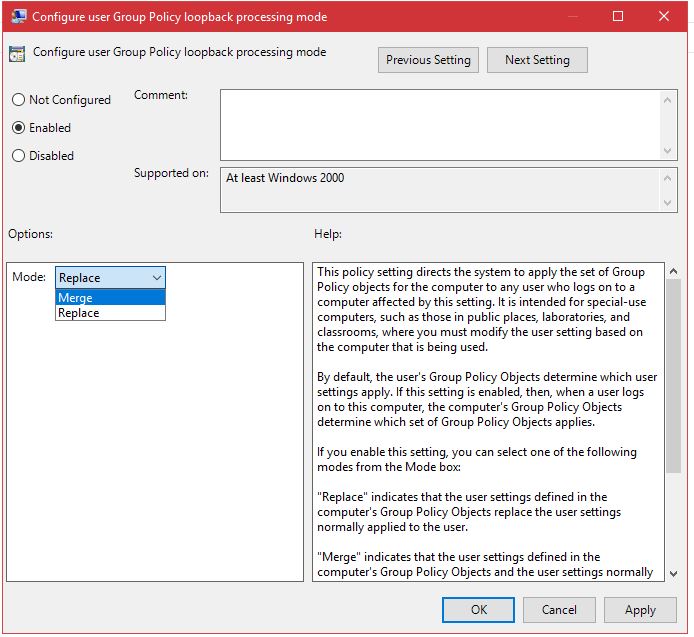Set the policy to Disabled

point(19,156)
